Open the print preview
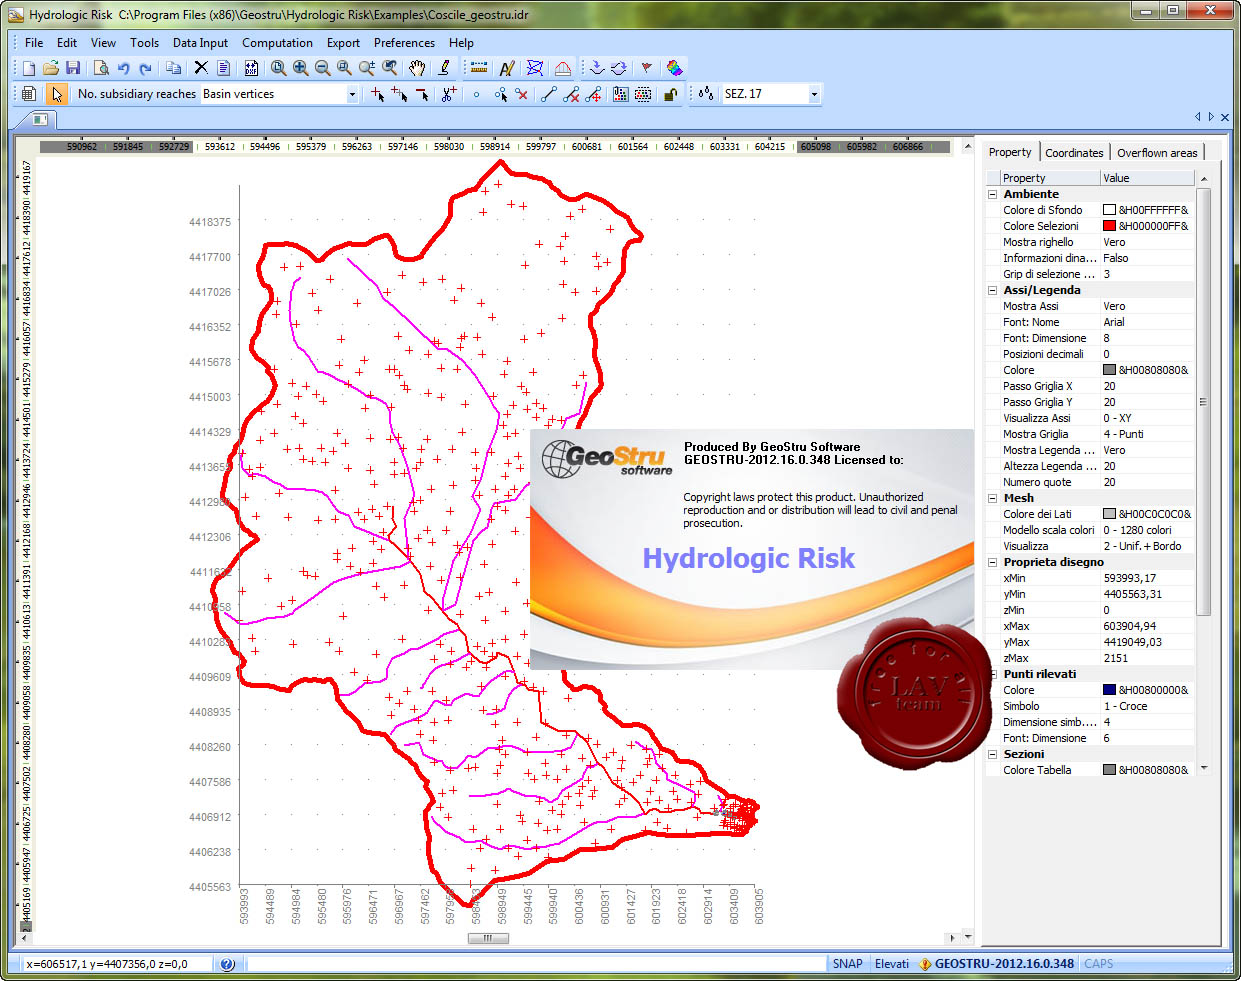 click(x=101, y=68)
